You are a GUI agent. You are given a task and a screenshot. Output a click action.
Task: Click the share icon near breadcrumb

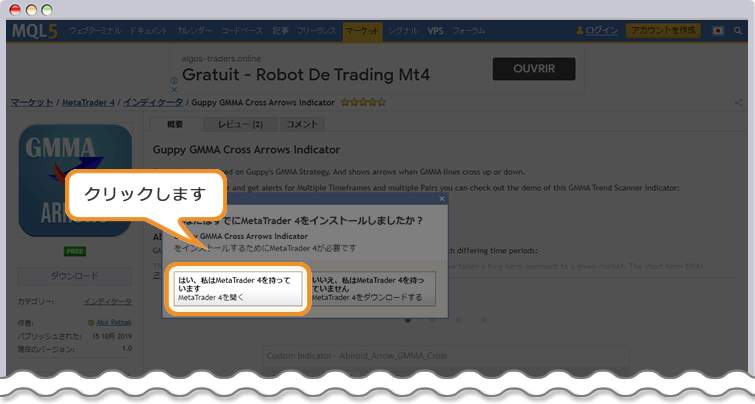(x=738, y=103)
